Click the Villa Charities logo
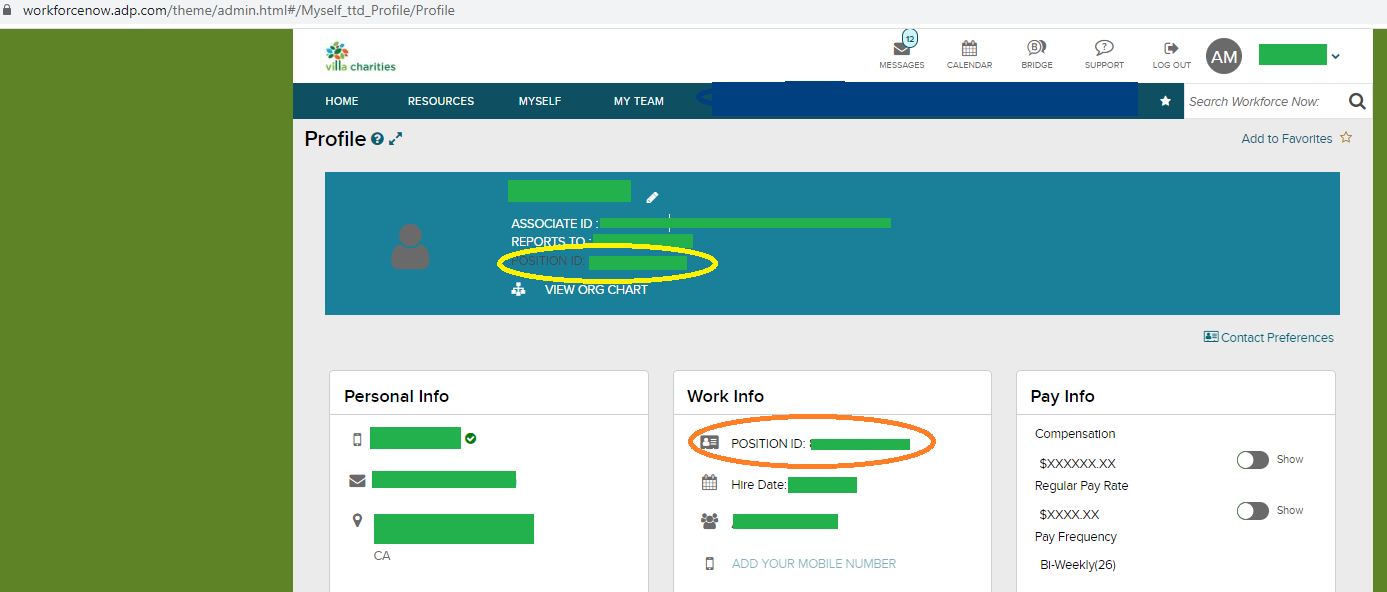The image size is (1387, 592). click(x=360, y=57)
